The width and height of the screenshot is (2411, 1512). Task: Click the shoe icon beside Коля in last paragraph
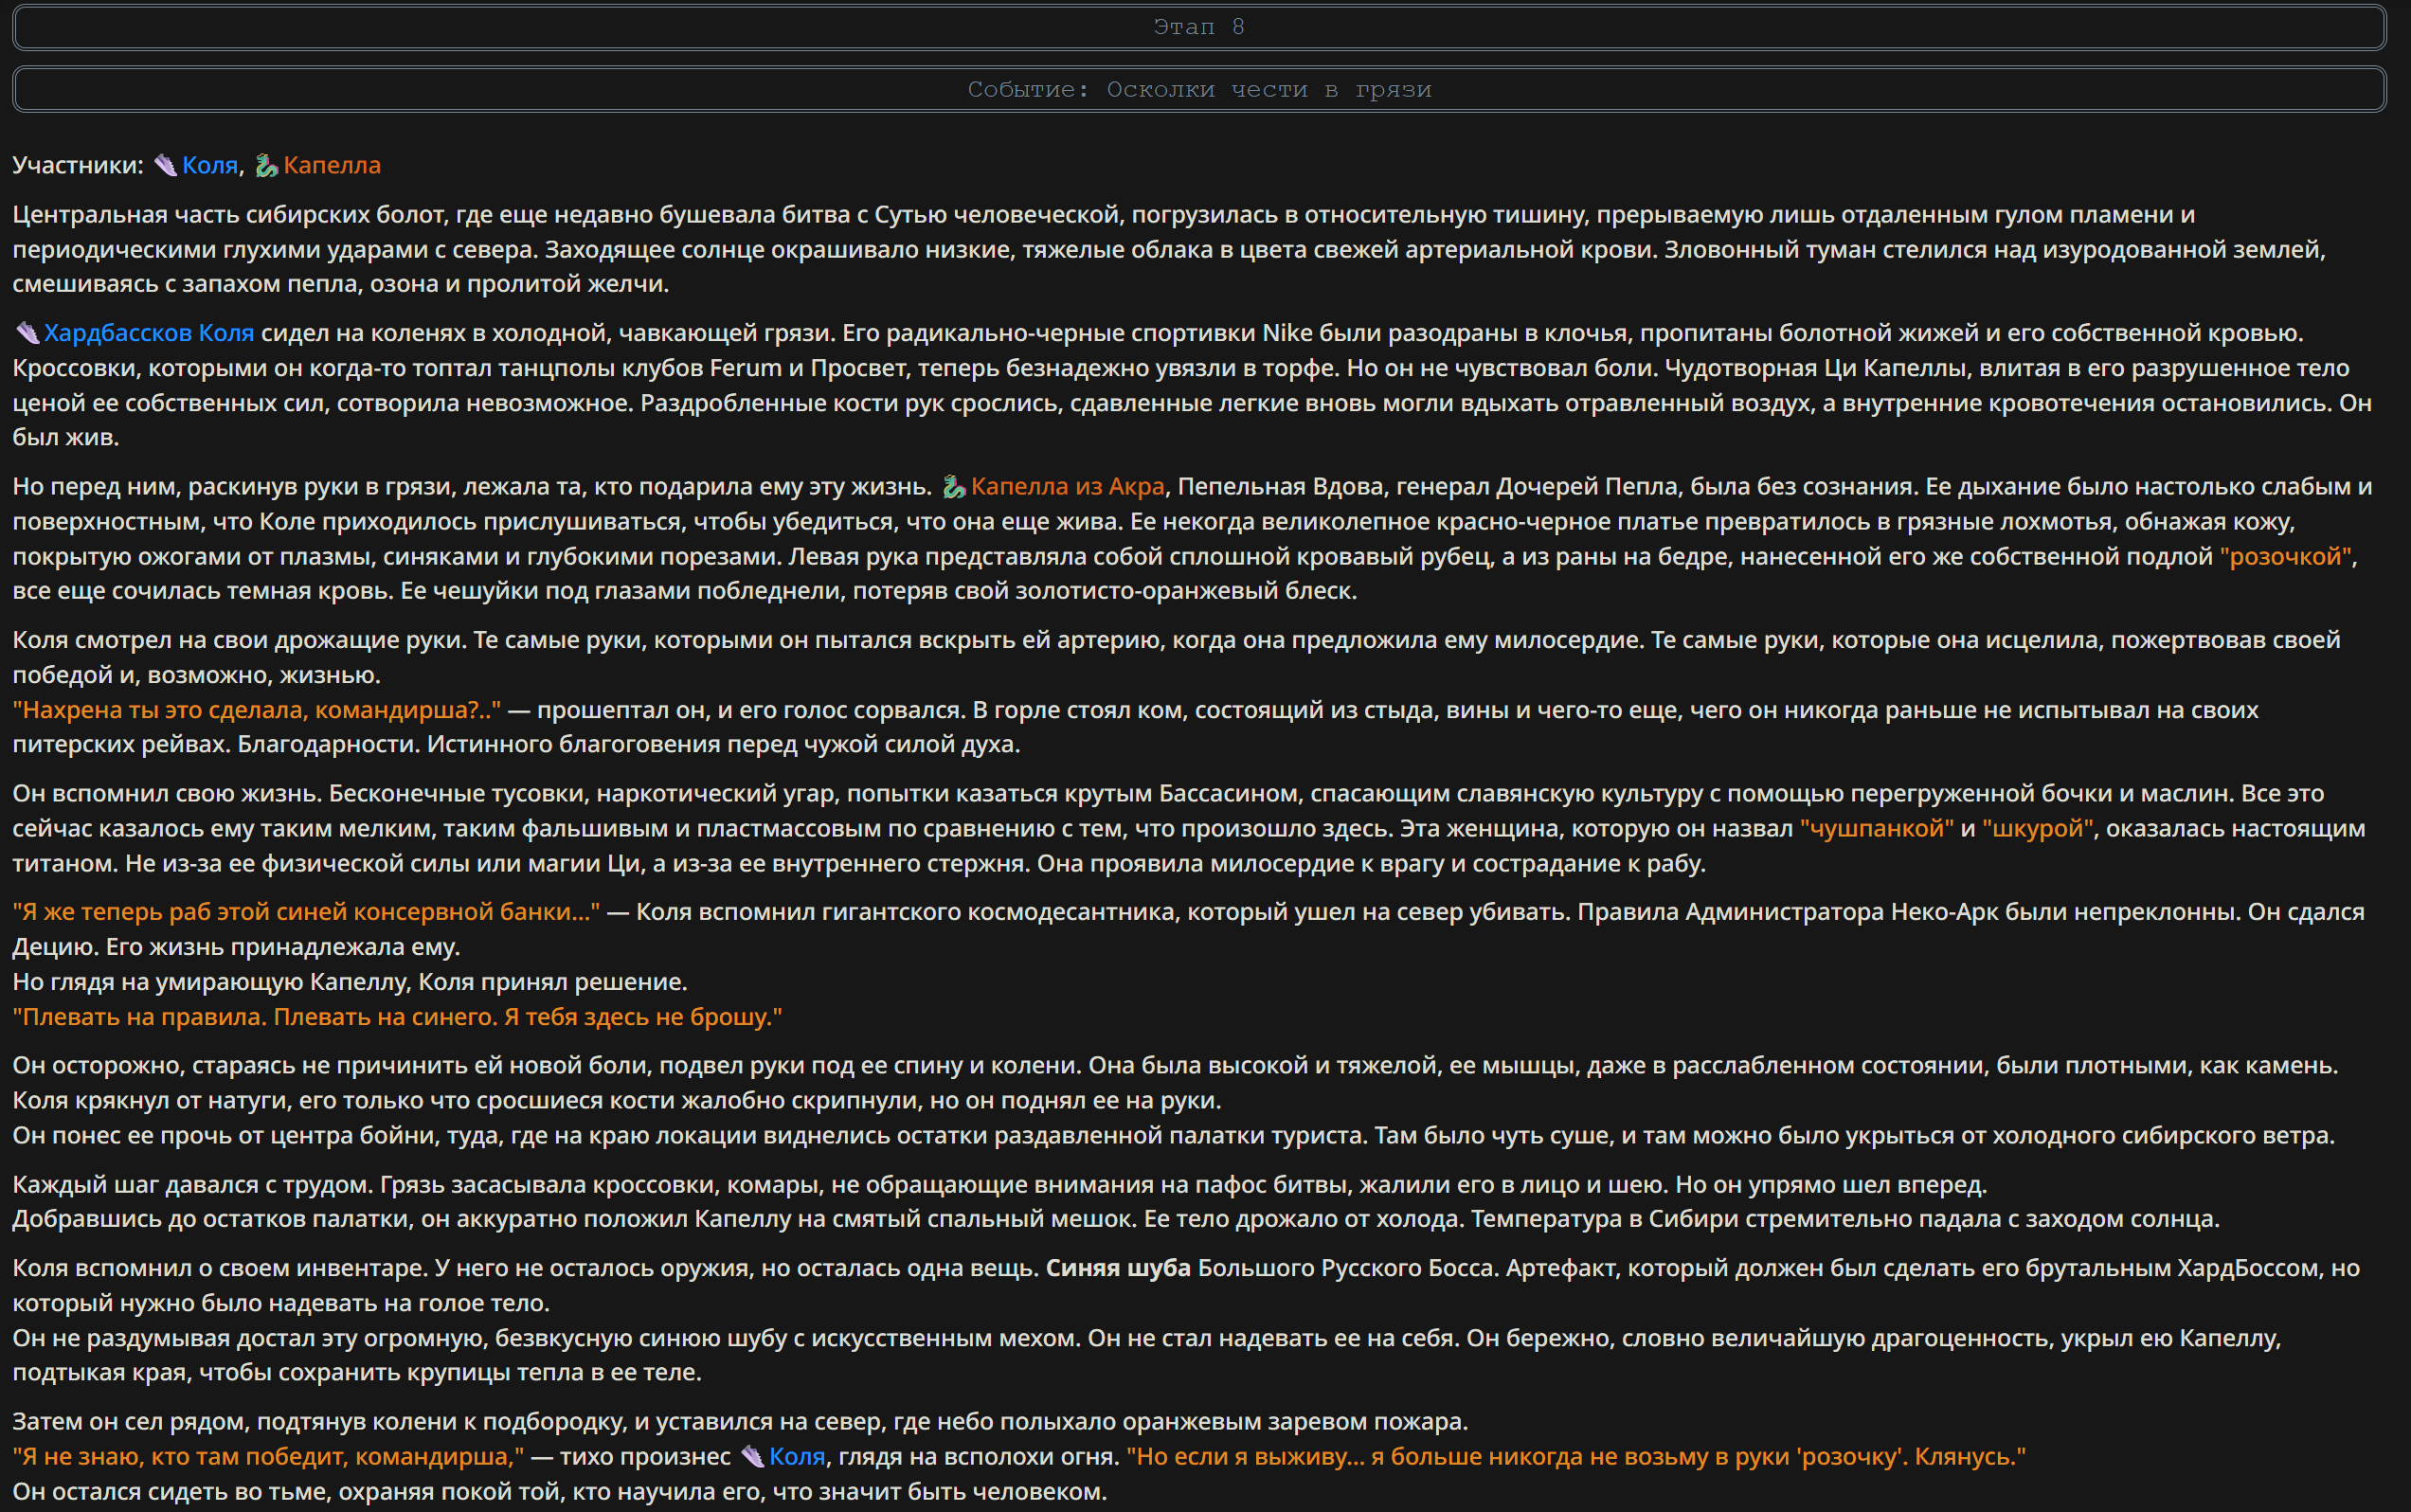[x=752, y=1457]
